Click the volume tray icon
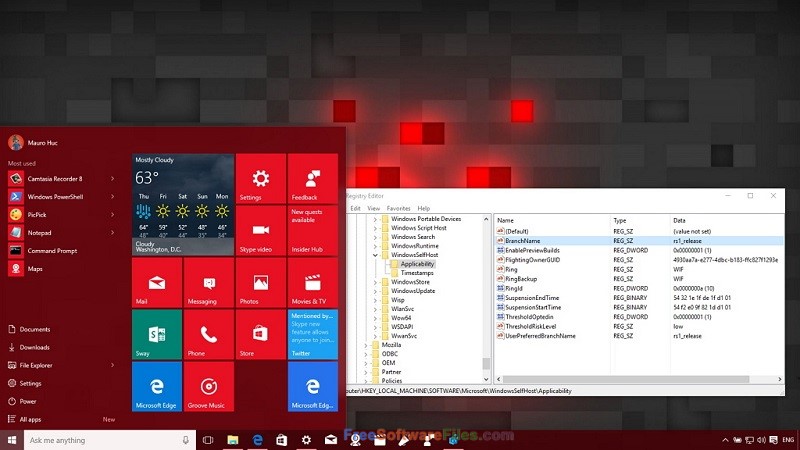The height and width of the screenshot is (450, 800). pos(762,440)
